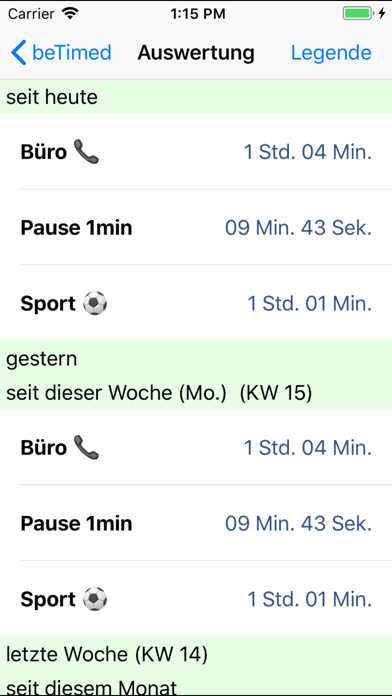Tap the Wi-Fi status icon

70,14
